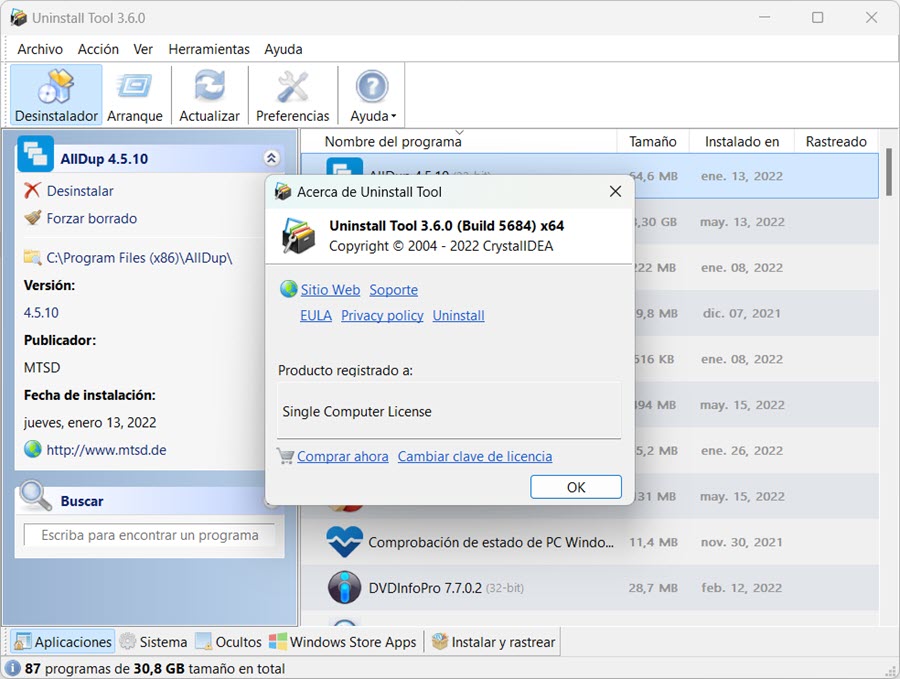Click the 'nov. 30, 2021' date cell

coord(742,542)
